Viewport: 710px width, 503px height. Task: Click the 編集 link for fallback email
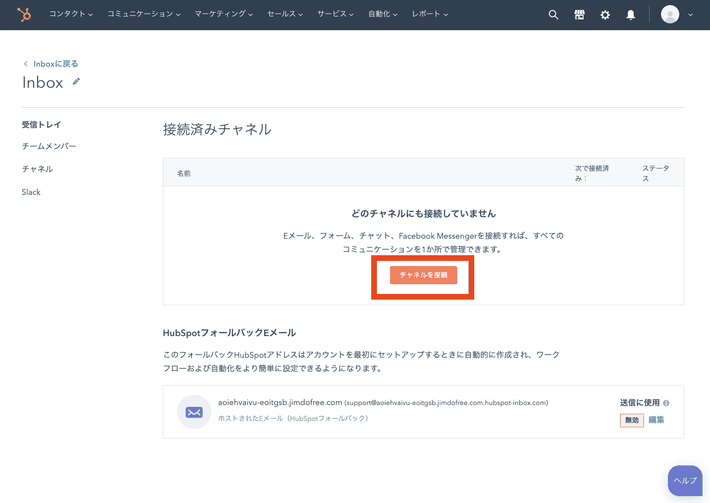click(656, 420)
